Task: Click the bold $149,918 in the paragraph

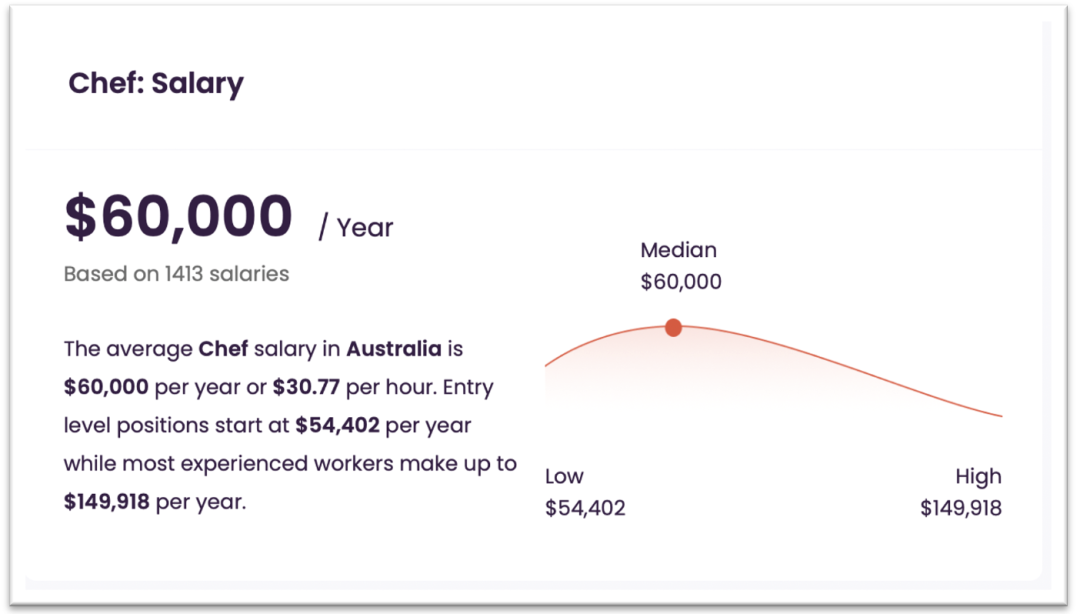Action: 107,502
